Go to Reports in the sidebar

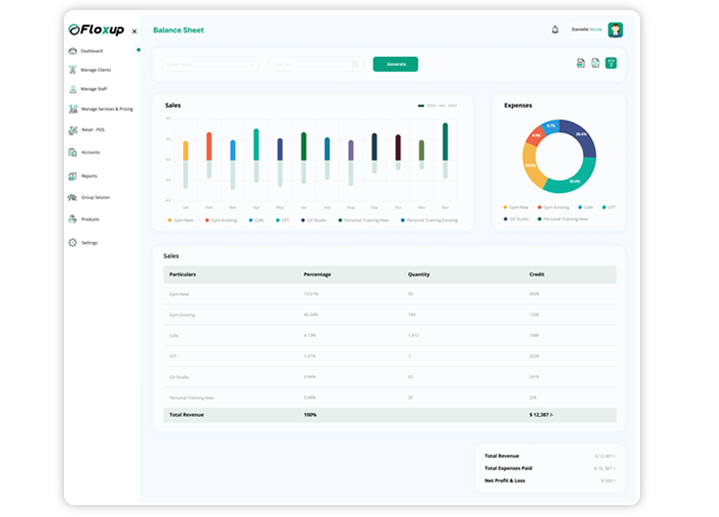[89, 176]
